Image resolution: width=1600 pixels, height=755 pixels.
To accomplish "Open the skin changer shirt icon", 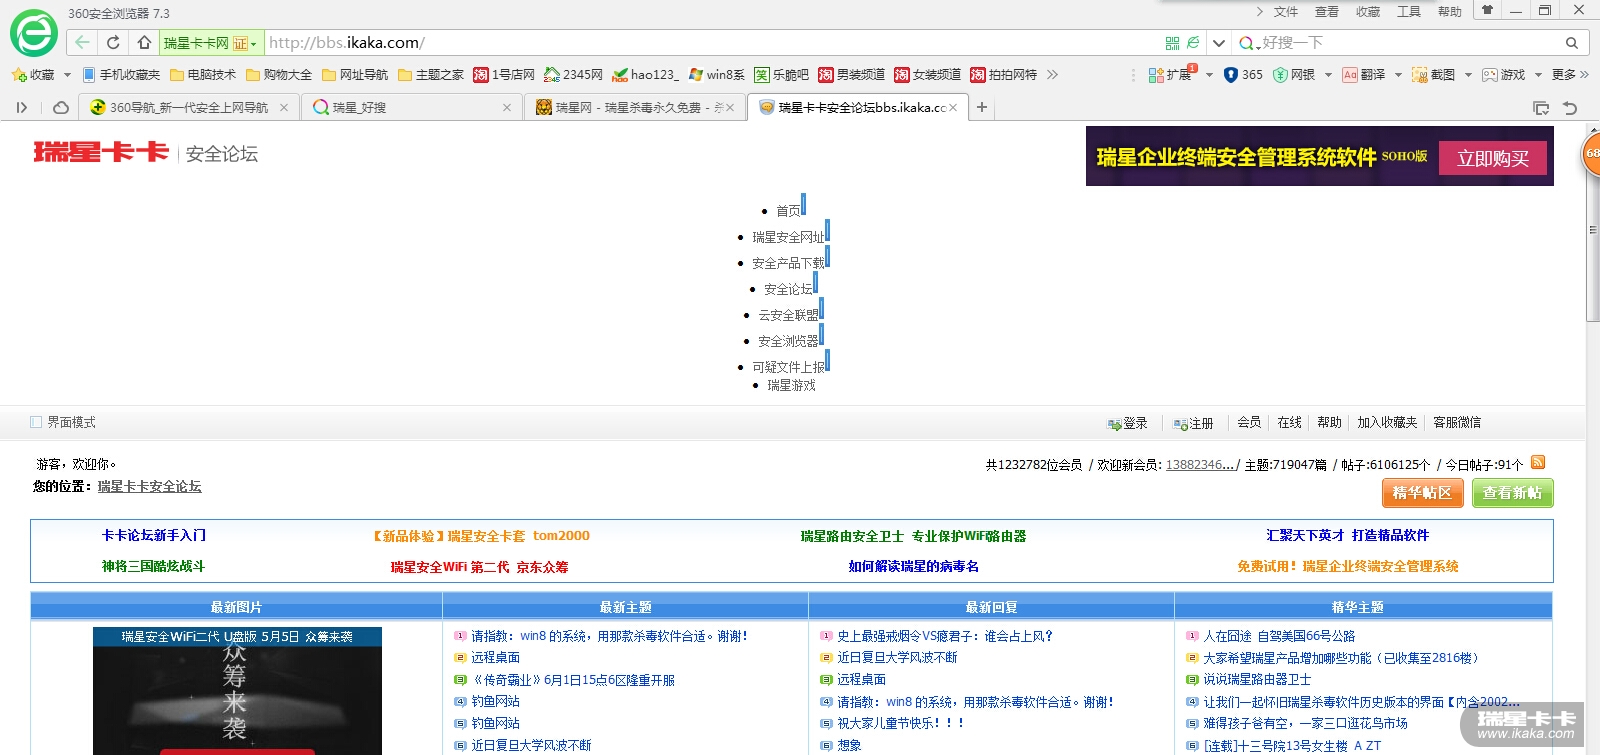I will point(1487,10).
